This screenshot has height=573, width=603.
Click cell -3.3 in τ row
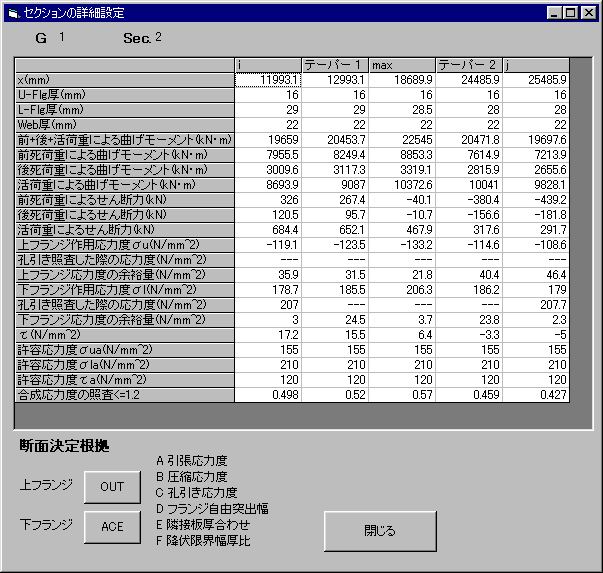469,335
